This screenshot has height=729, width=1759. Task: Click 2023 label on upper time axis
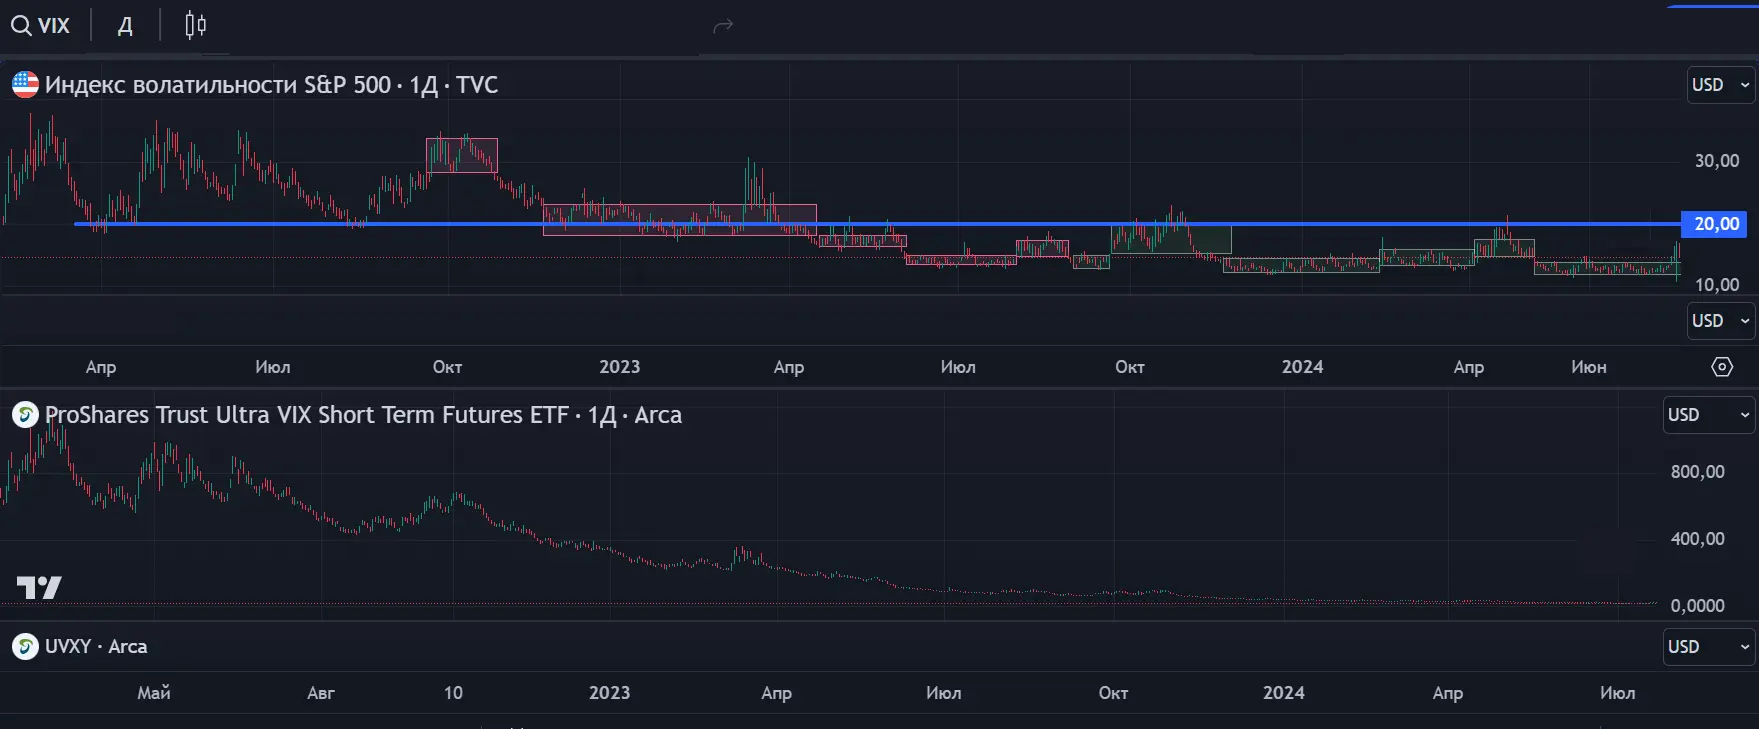619,367
